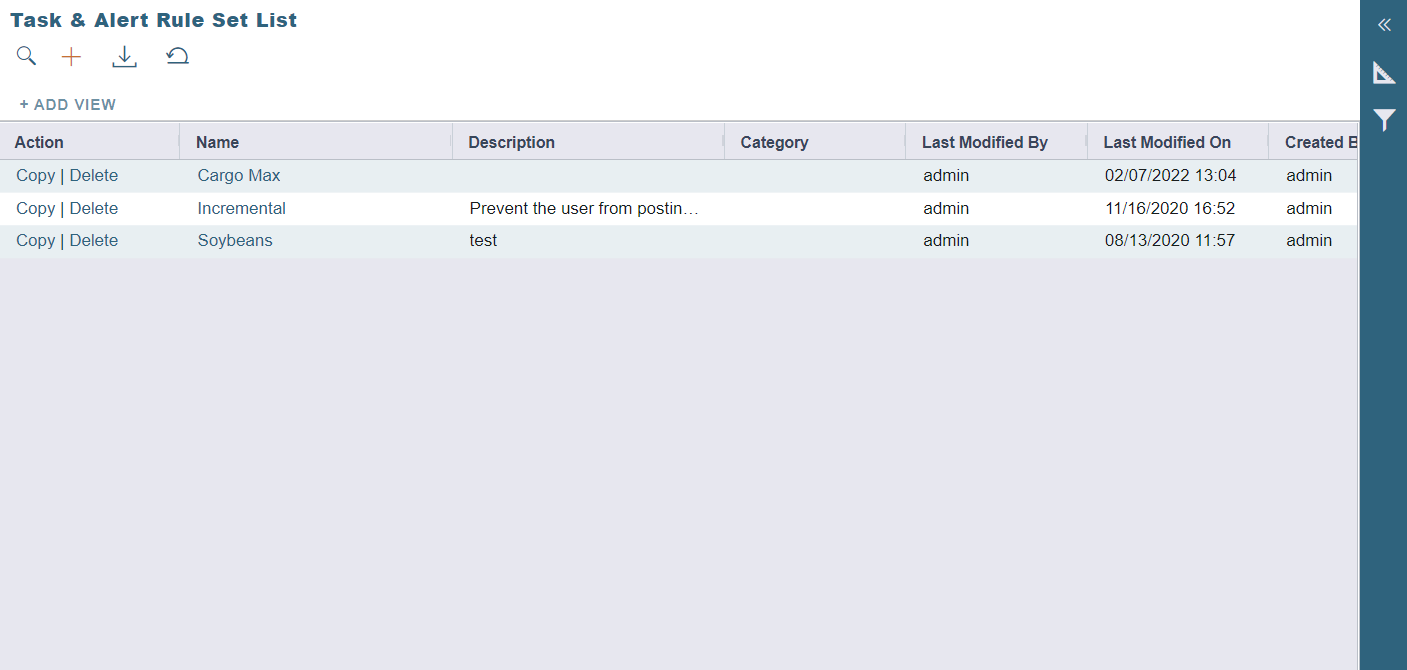The height and width of the screenshot is (670, 1407).
Task: Click the search magnifier icon
Action: coord(26,56)
